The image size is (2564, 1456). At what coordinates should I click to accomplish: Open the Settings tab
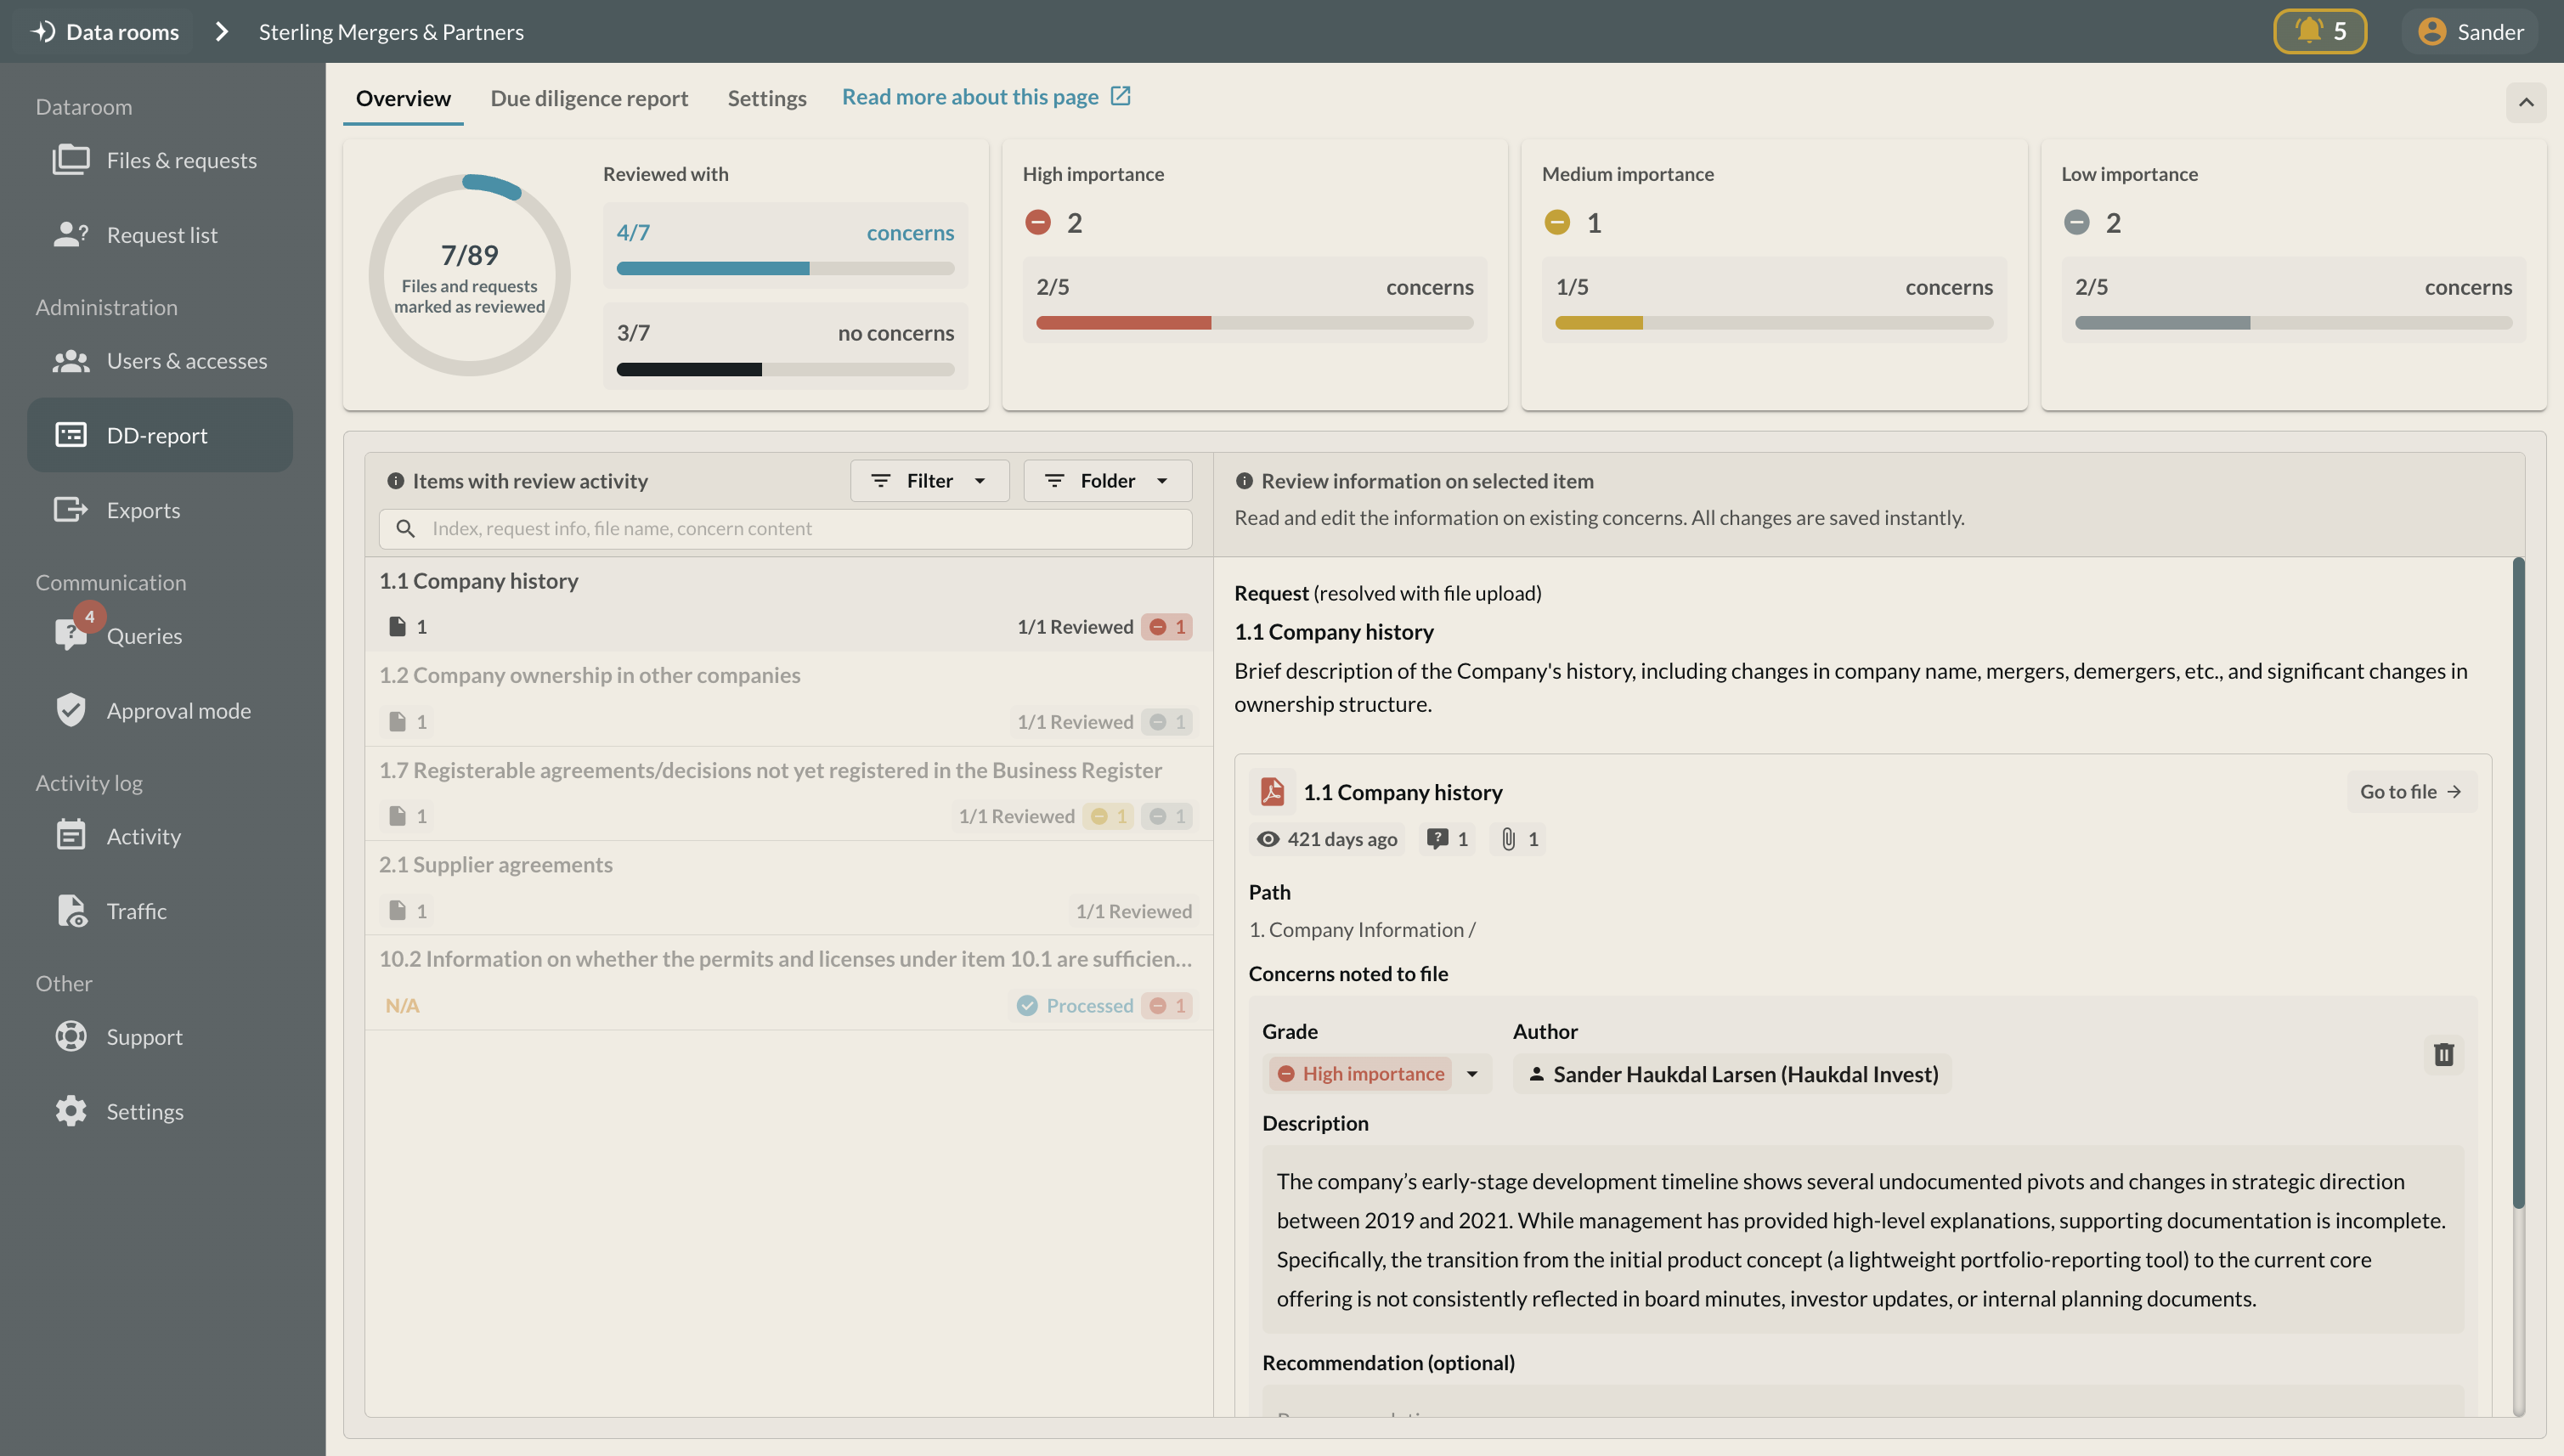767,98
